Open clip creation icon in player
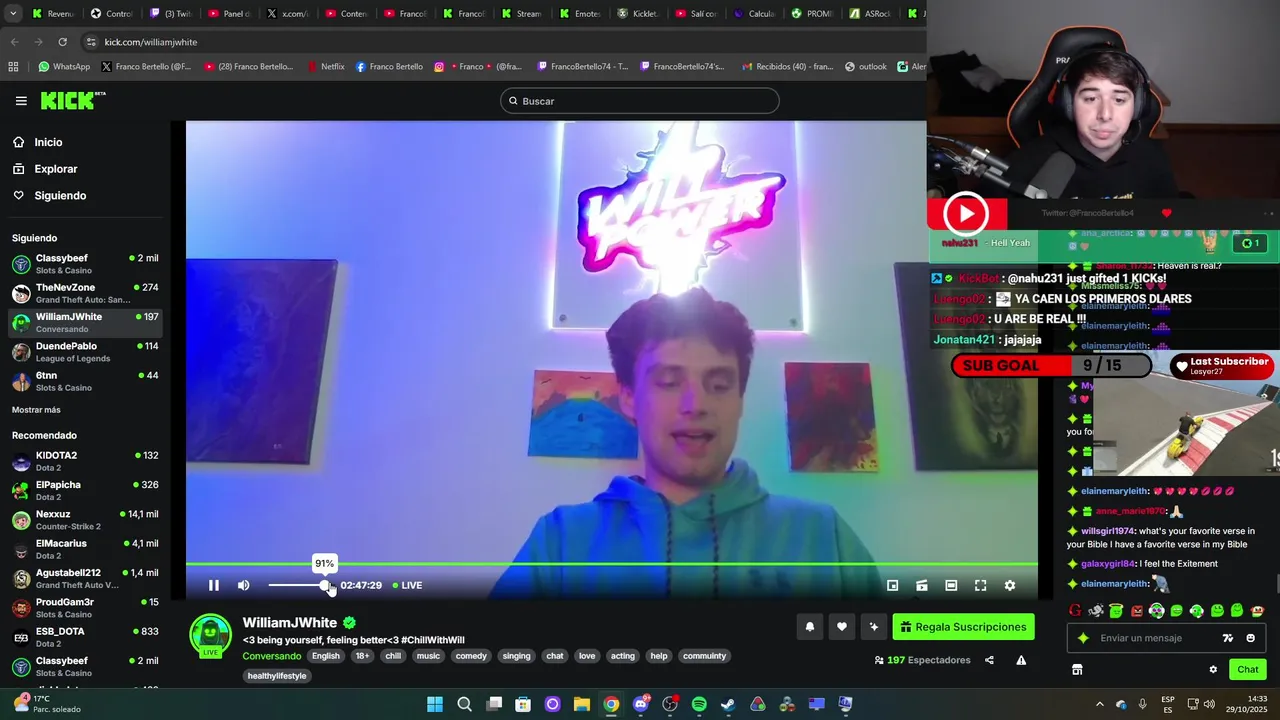 (x=922, y=585)
